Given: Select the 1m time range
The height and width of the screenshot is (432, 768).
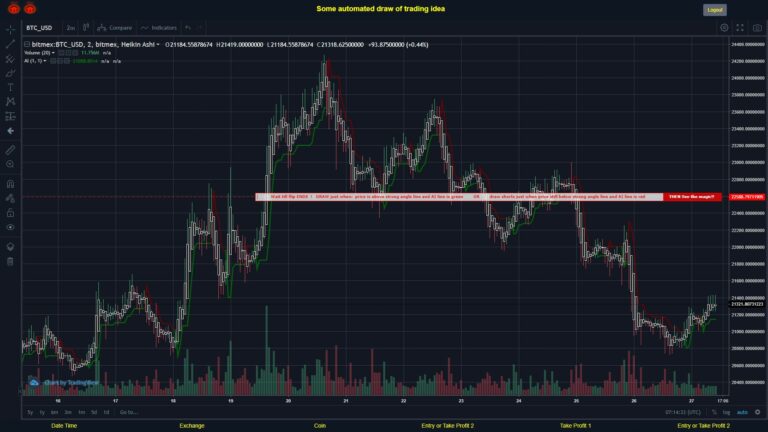Looking at the screenshot, I should [x=81, y=412].
